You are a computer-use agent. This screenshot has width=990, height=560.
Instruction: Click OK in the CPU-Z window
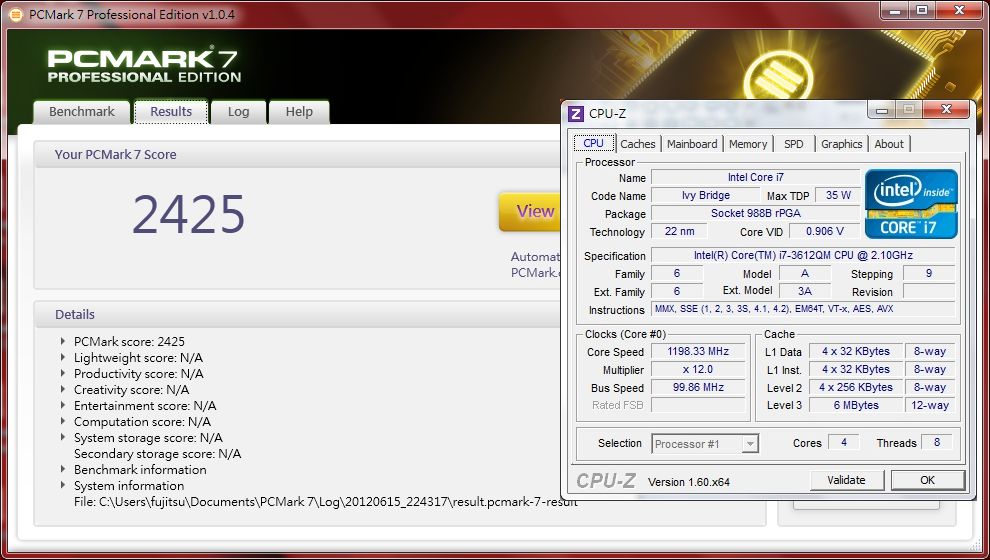(x=927, y=480)
